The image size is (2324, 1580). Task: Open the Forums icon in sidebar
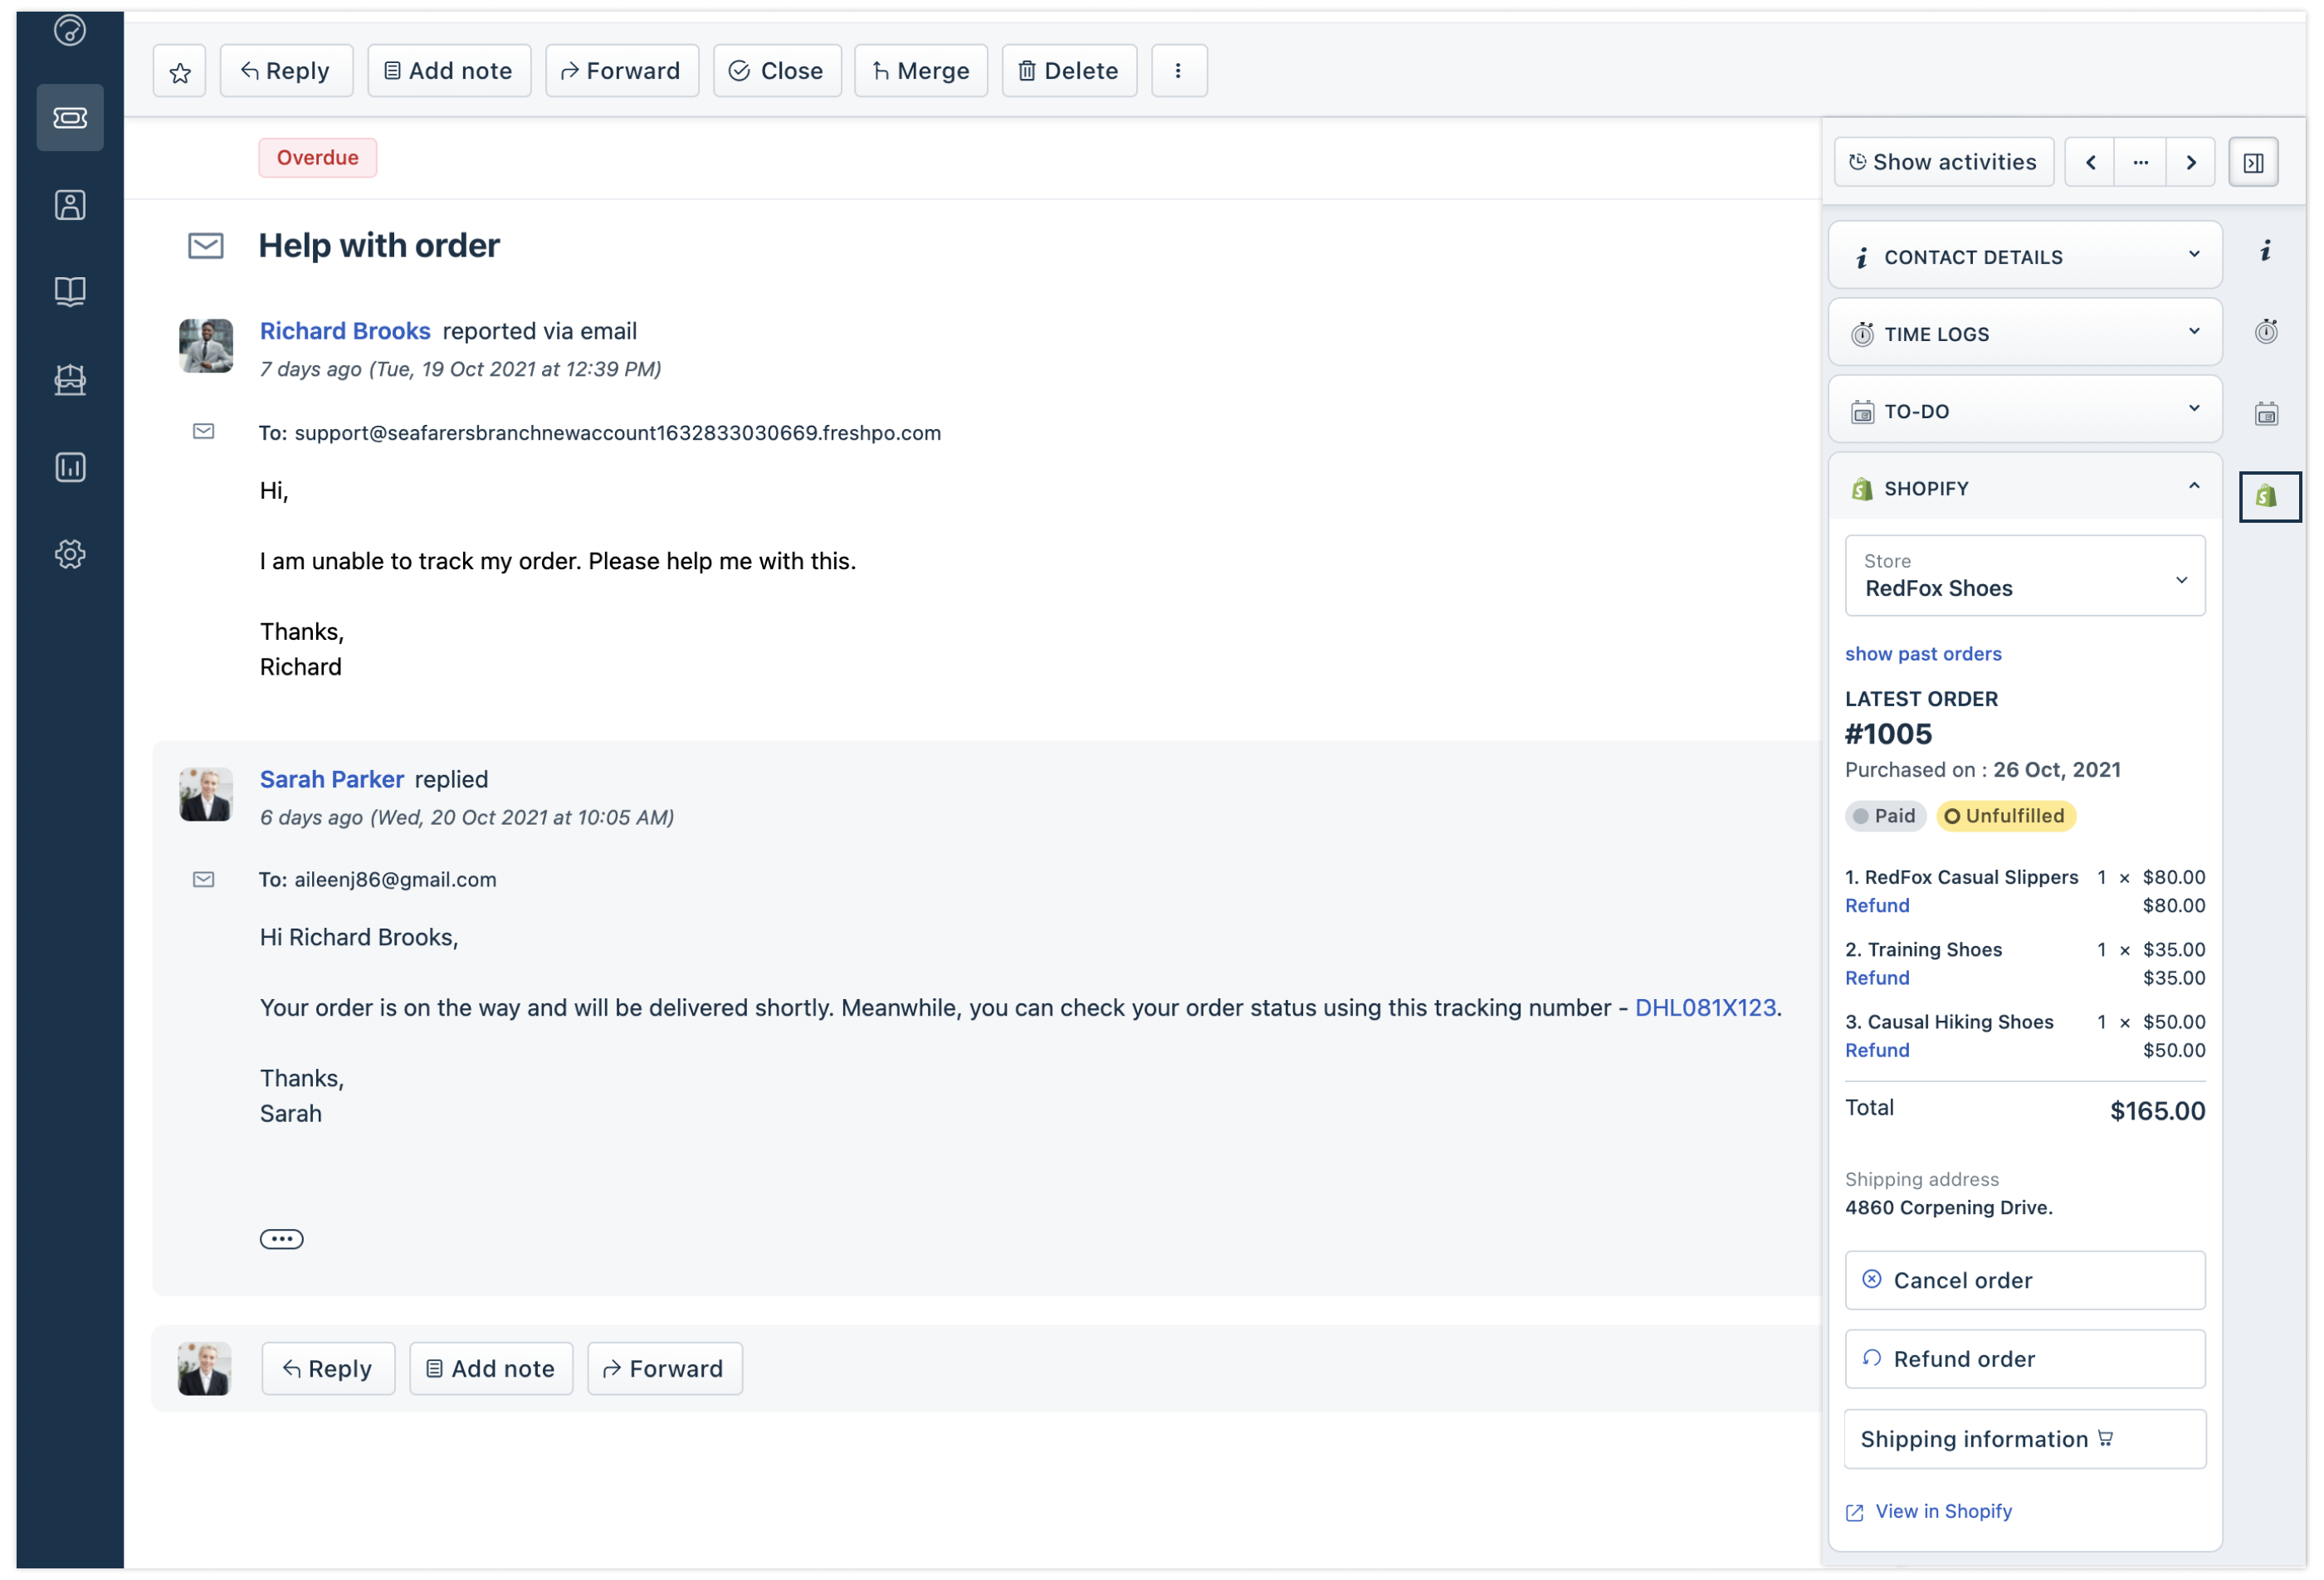tap(70, 380)
